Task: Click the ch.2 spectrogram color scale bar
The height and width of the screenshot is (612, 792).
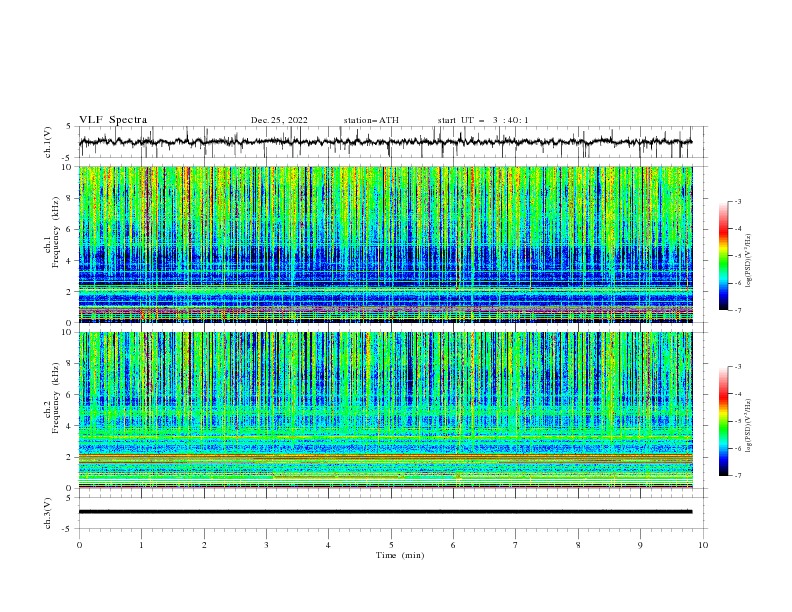Action: (x=723, y=421)
